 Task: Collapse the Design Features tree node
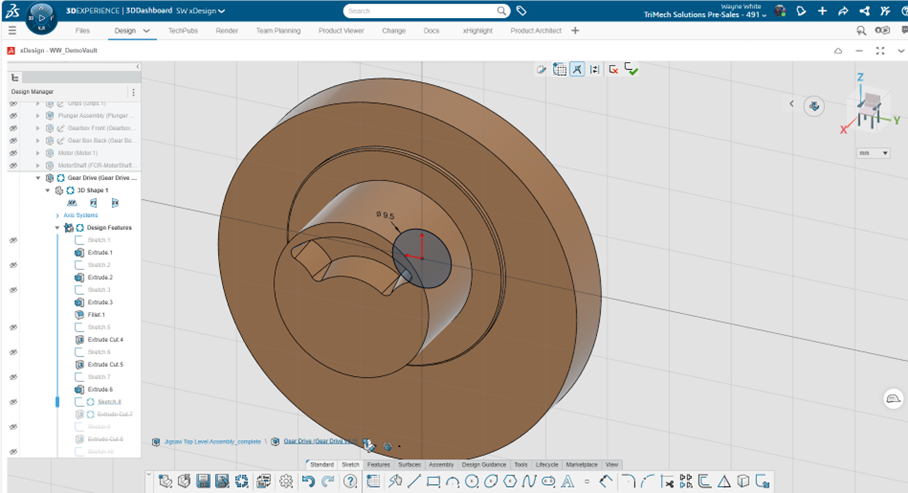click(57, 228)
